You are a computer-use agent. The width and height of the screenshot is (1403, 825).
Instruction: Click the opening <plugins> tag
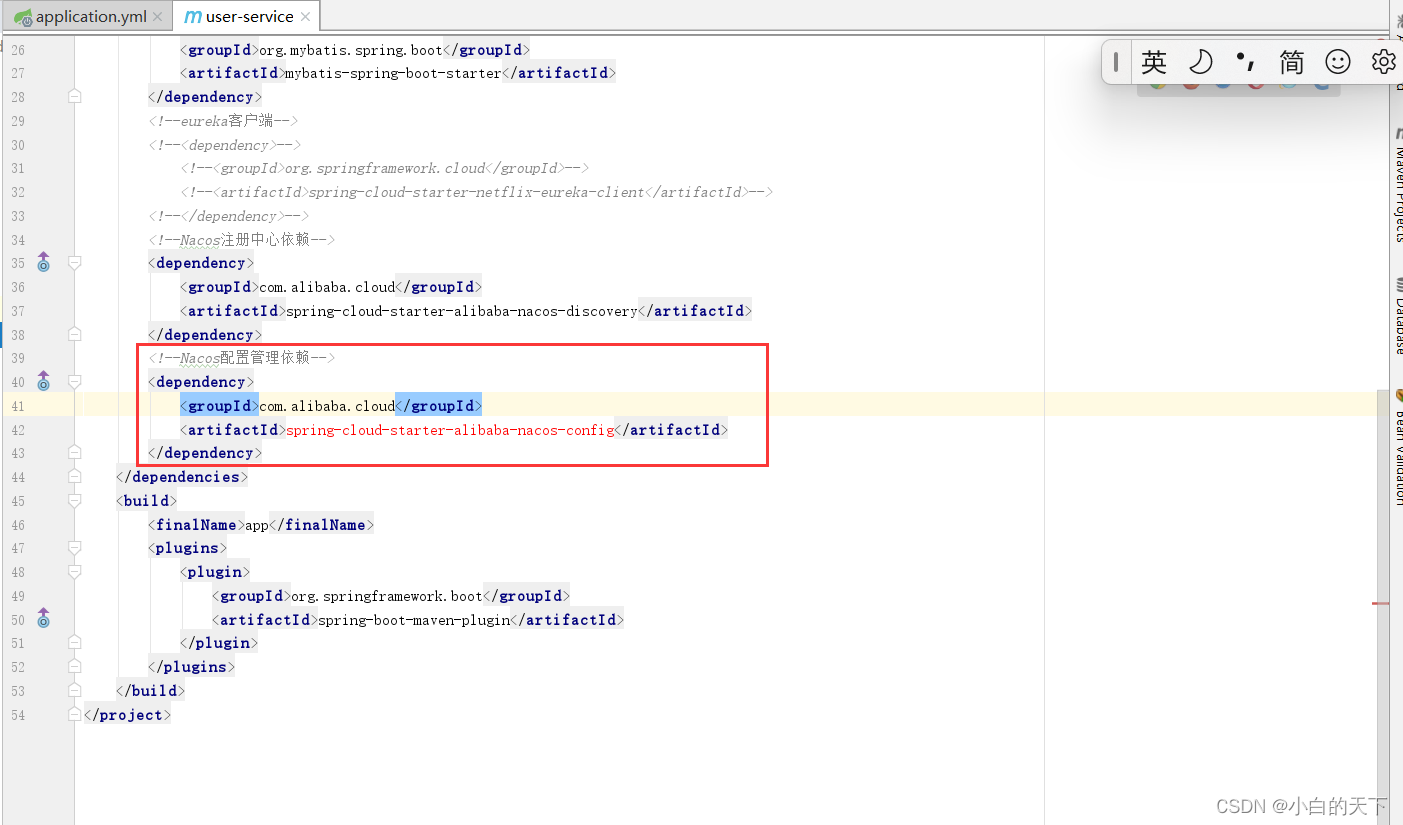point(188,548)
